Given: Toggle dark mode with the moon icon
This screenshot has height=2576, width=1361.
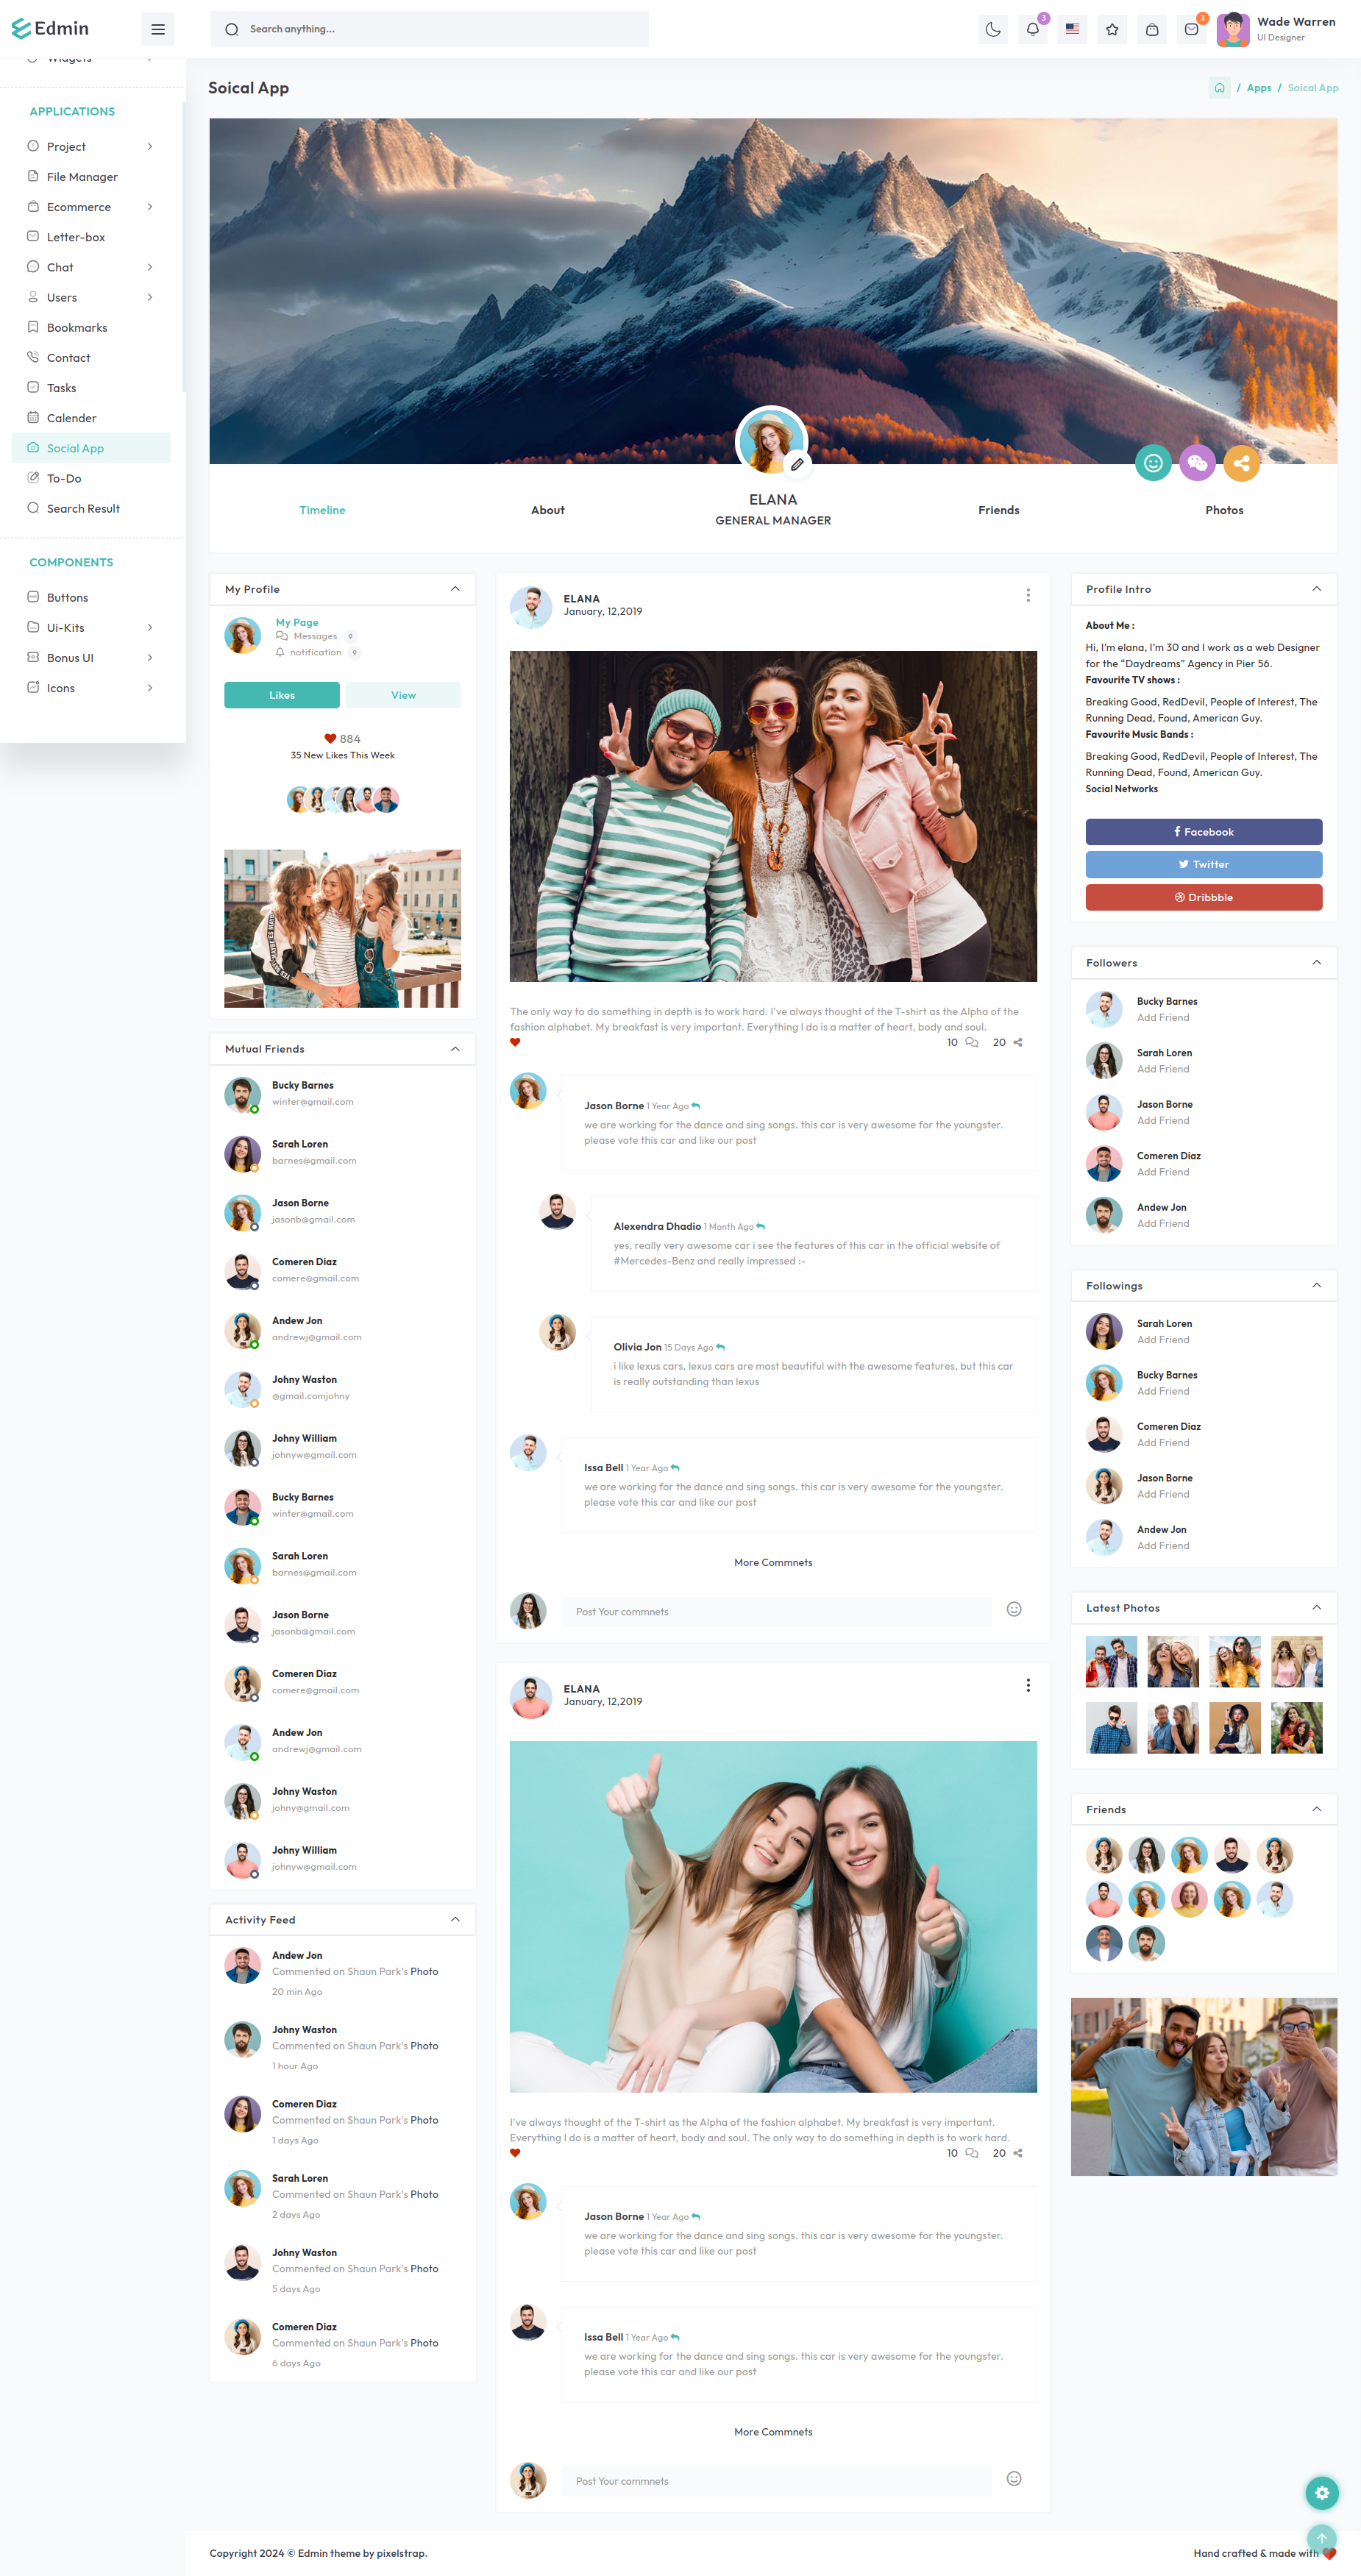Looking at the screenshot, I should (992, 29).
